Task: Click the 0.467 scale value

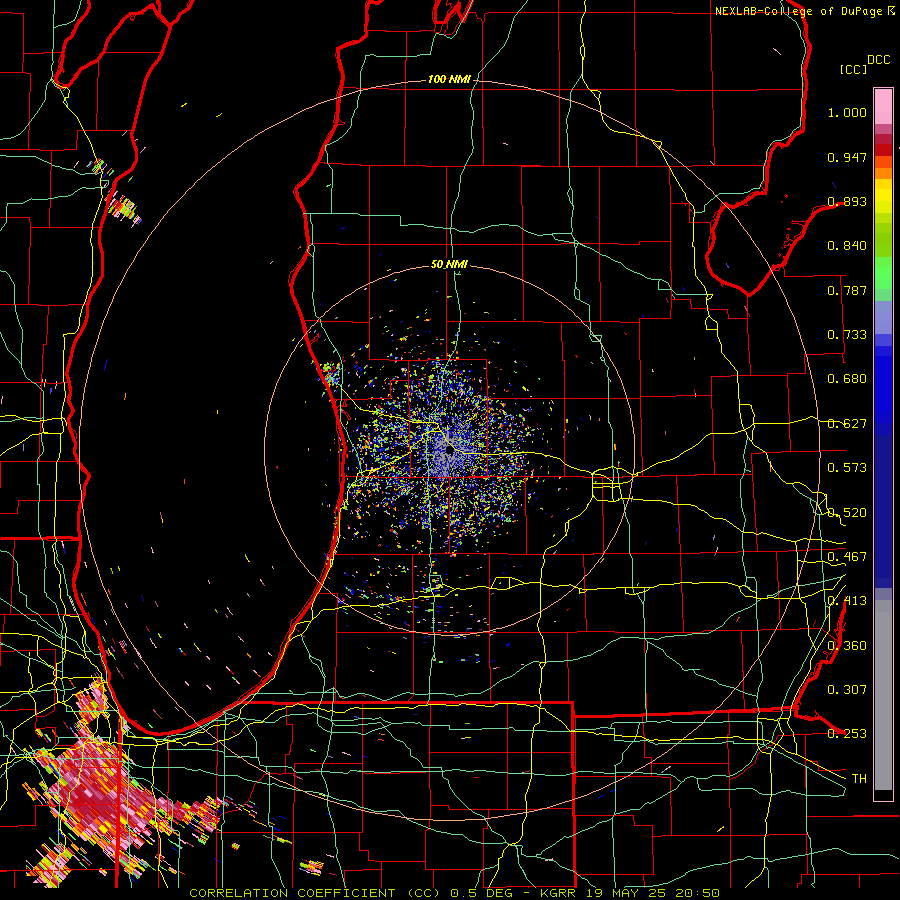Action: [847, 557]
